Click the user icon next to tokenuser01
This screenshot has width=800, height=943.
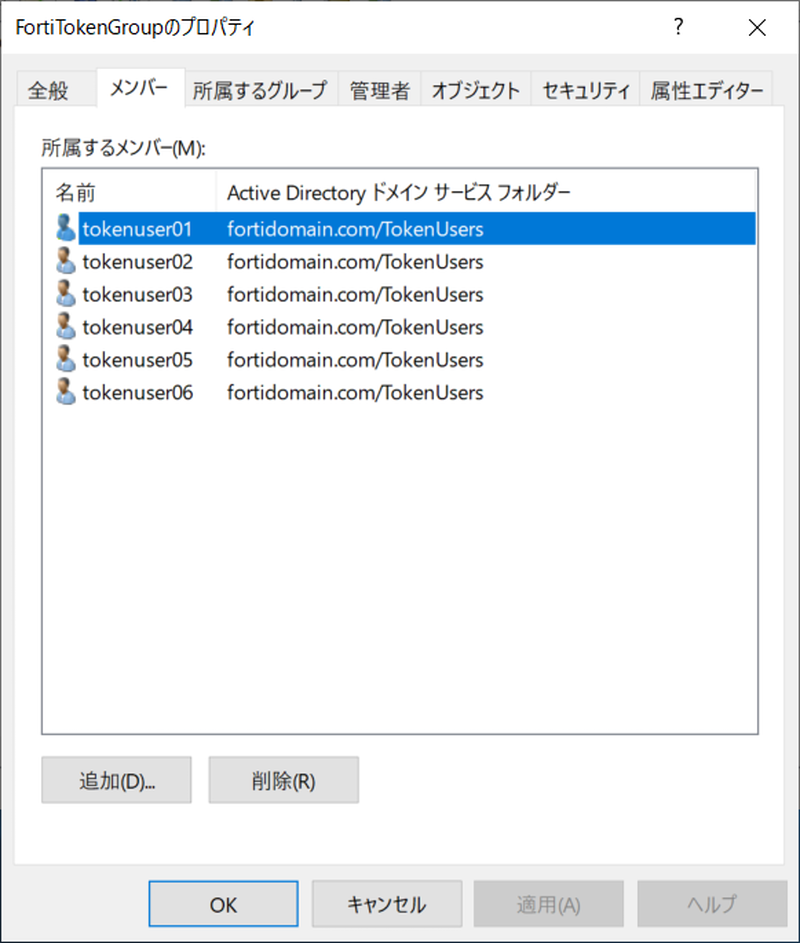tap(64, 228)
